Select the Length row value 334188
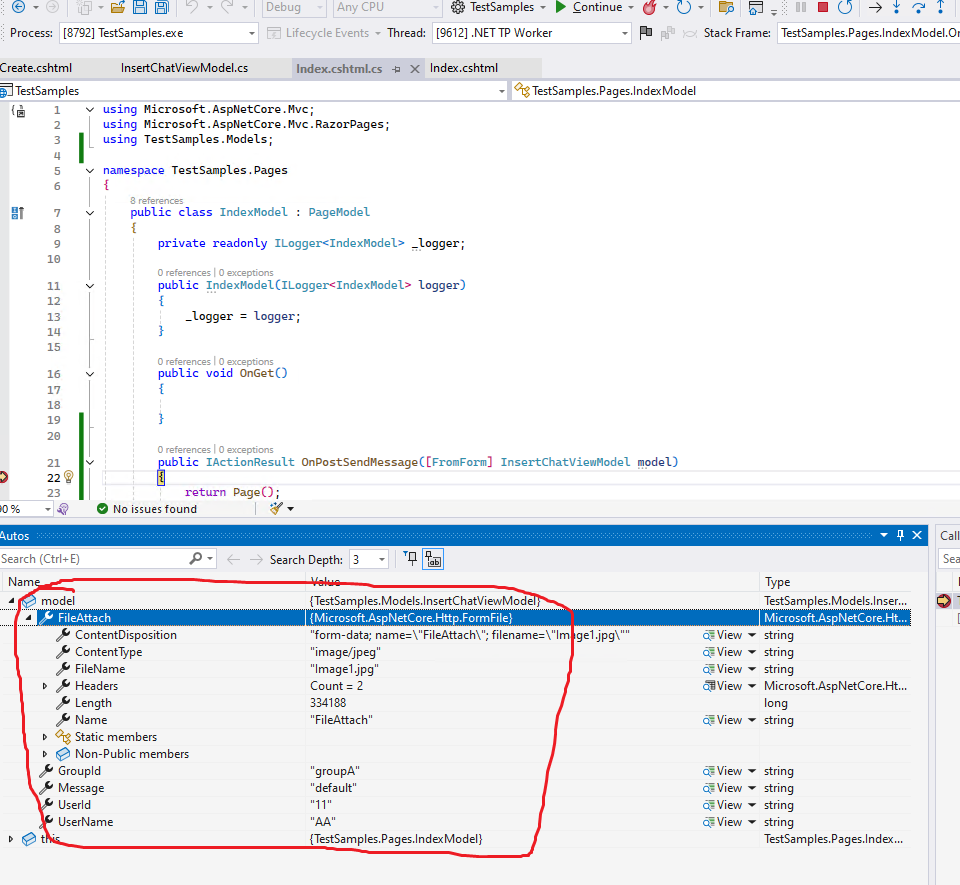The width and height of the screenshot is (960, 885). (x=328, y=703)
